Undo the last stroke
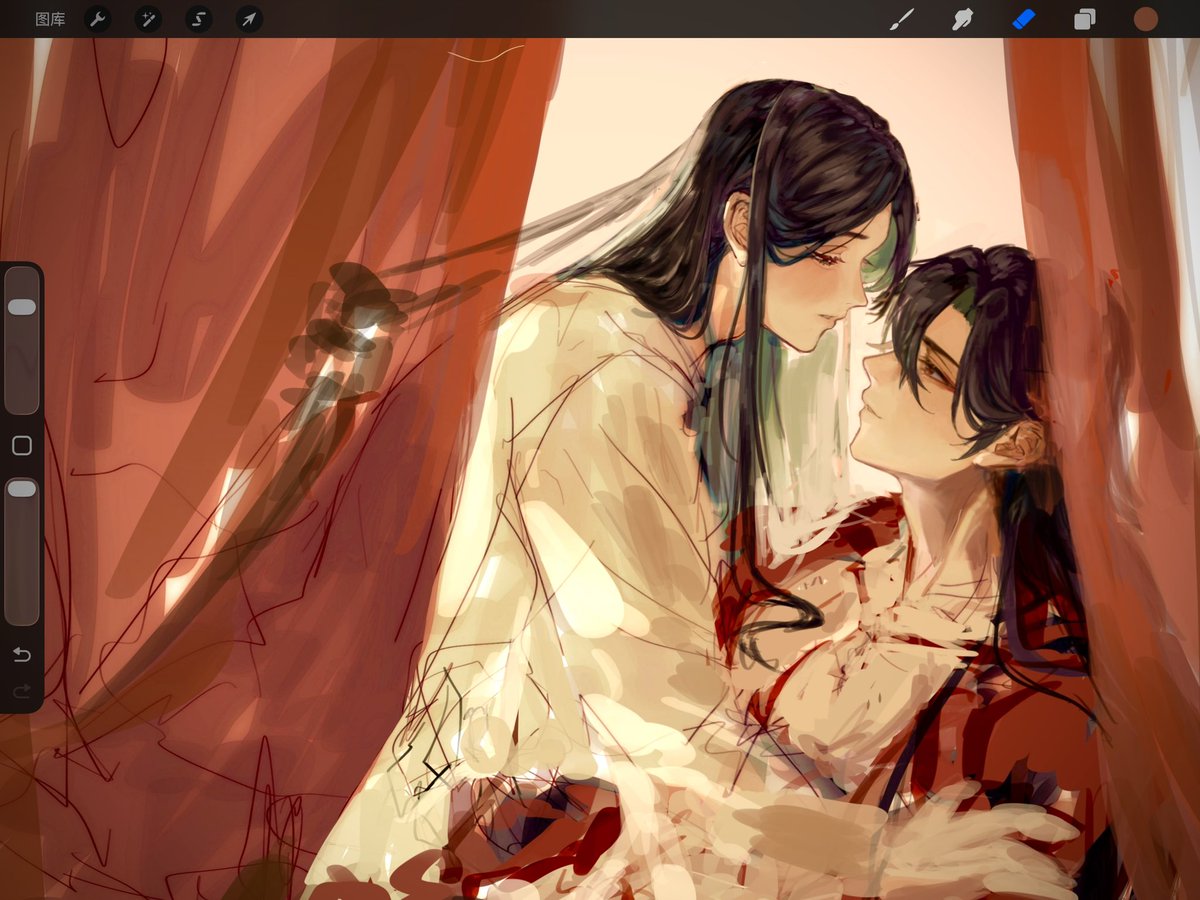 [22, 655]
